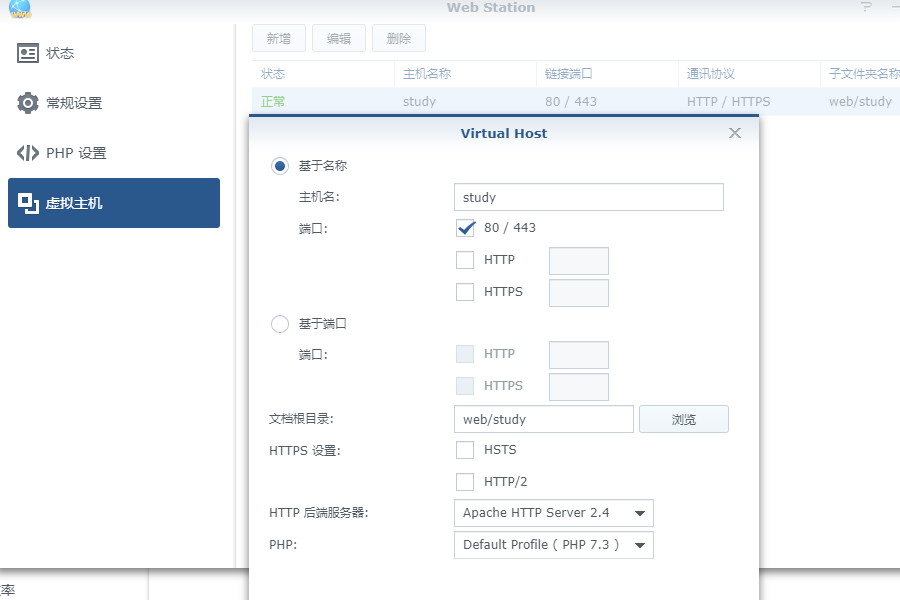Click the 新增 button to add a host
Screen dimensions: 900x600
(278, 38)
